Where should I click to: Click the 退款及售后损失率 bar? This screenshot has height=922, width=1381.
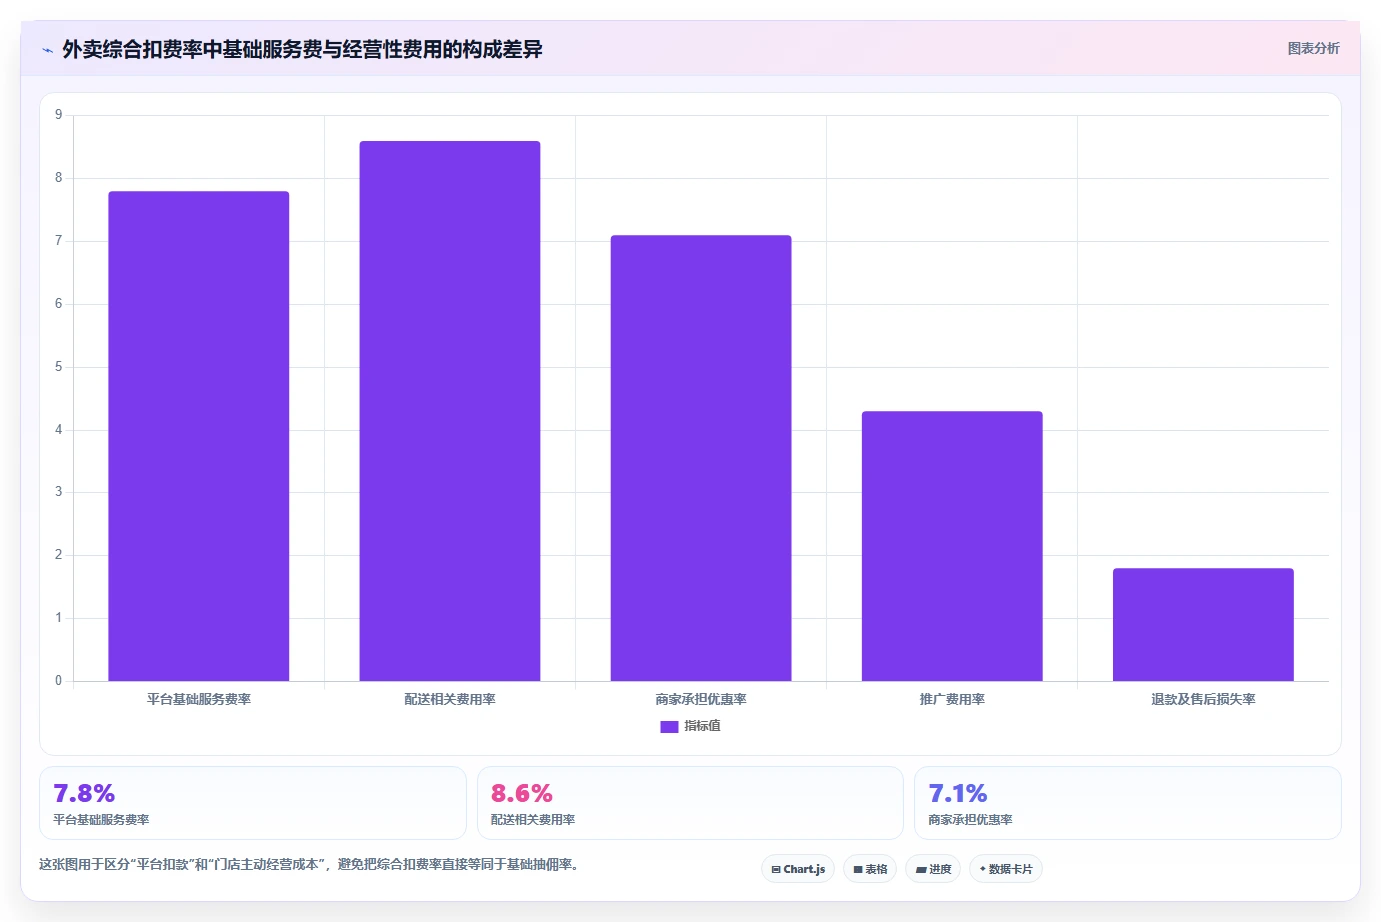(x=1203, y=625)
